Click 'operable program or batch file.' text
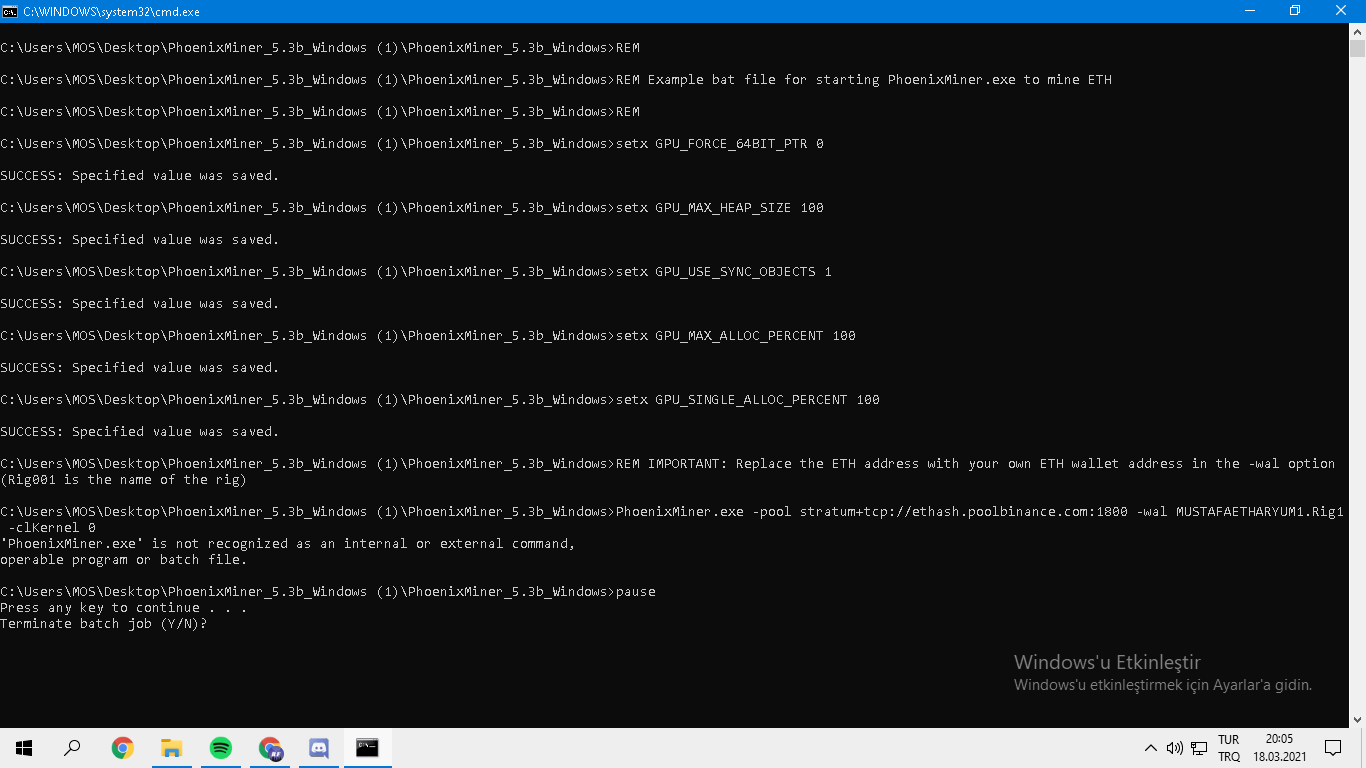1366x768 pixels. 124,560
